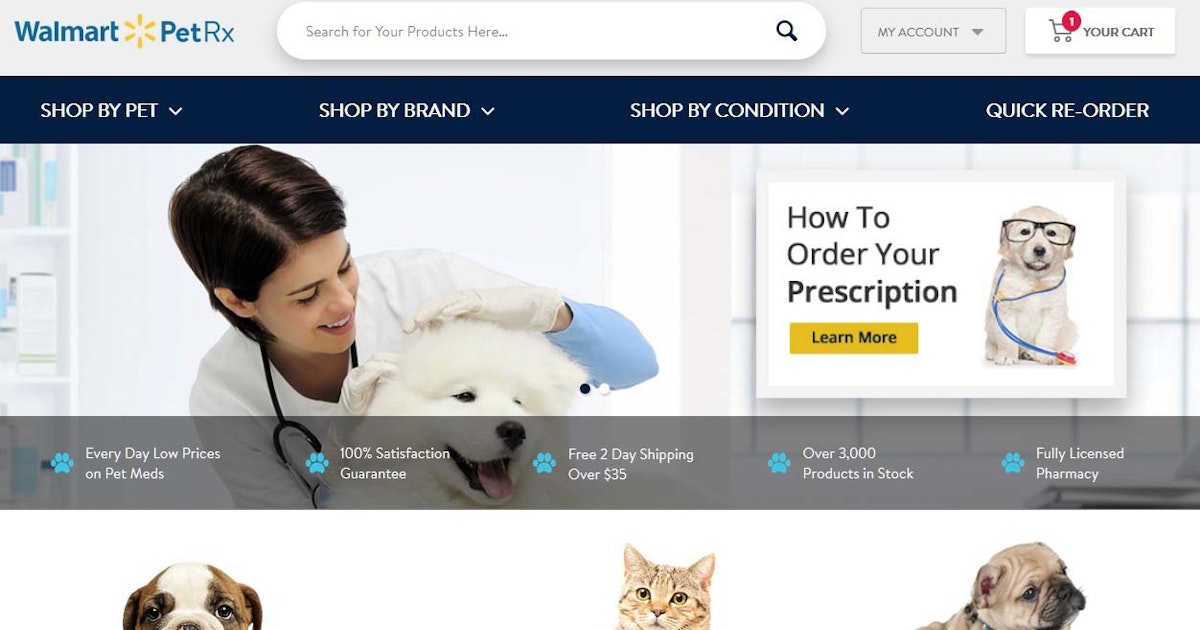Viewport: 1200px width, 630px height.
Task: Click the product search input field
Action: [535, 31]
